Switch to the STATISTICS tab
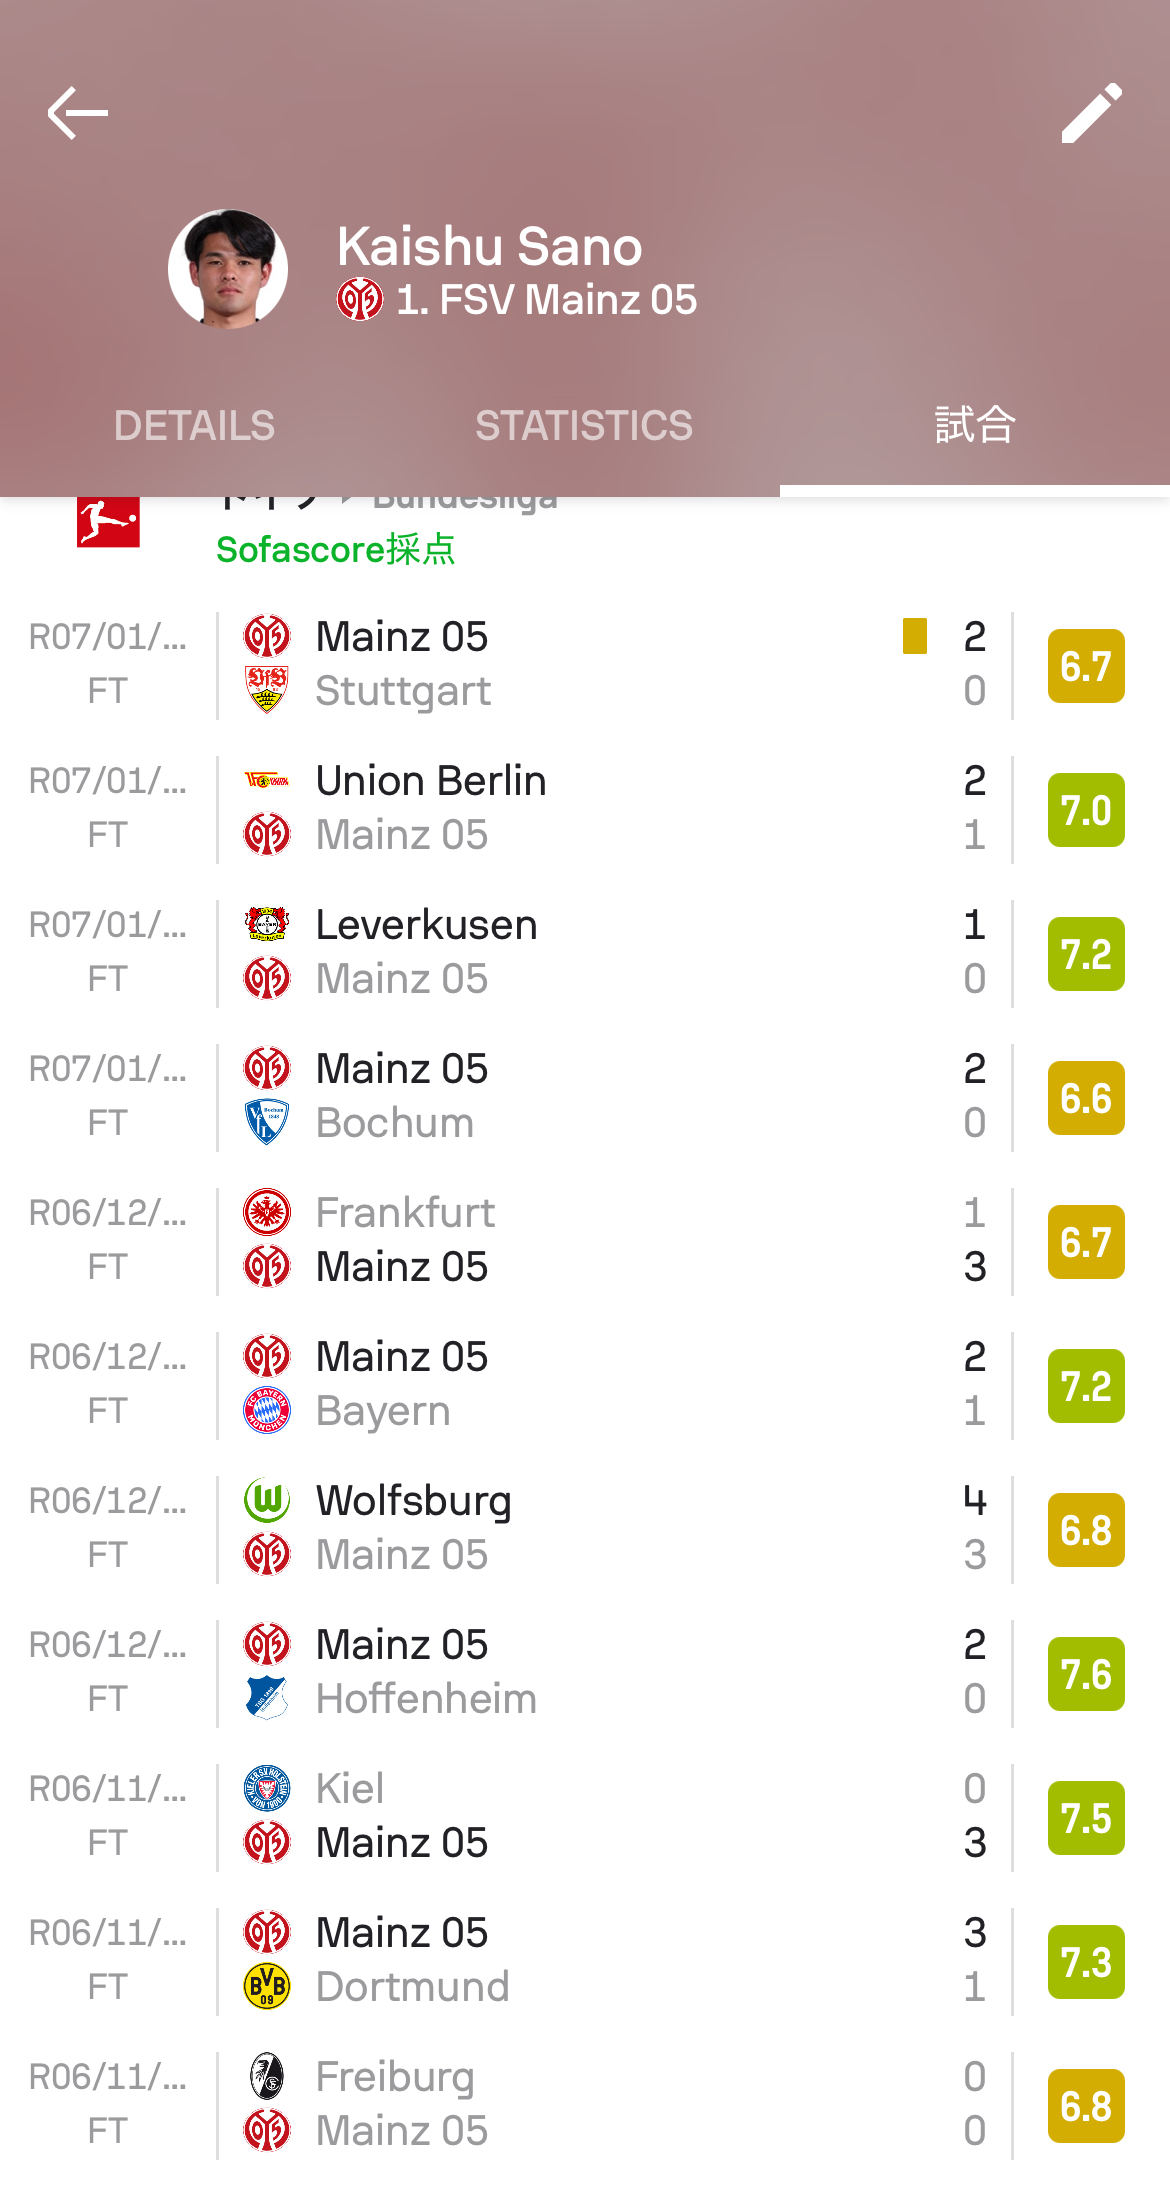This screenshot has width=1170, height=2186. tap(584, 426)
